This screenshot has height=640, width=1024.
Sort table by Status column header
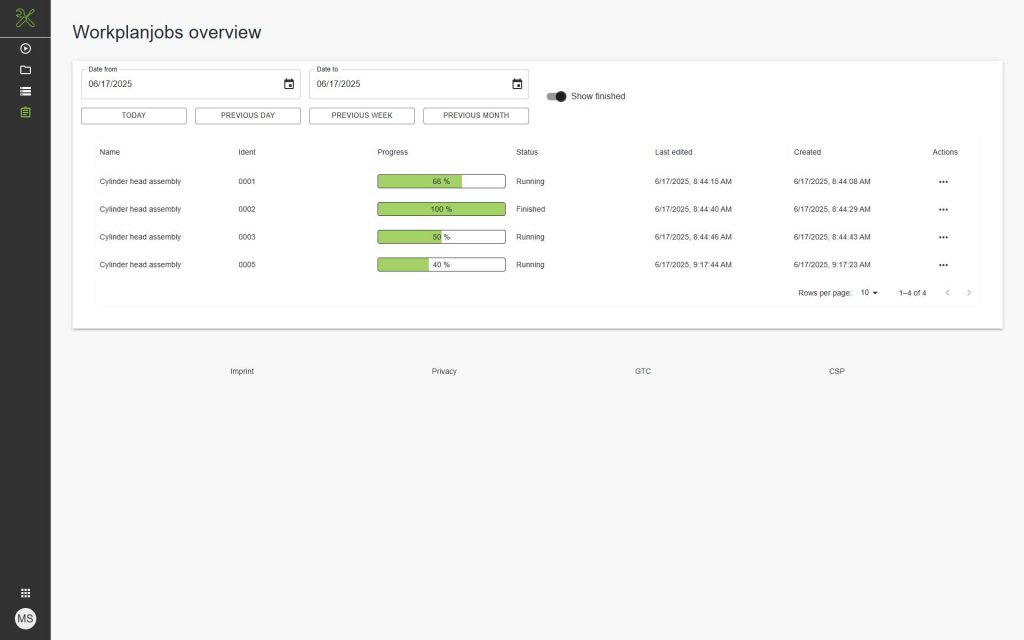tap(527, 152)
